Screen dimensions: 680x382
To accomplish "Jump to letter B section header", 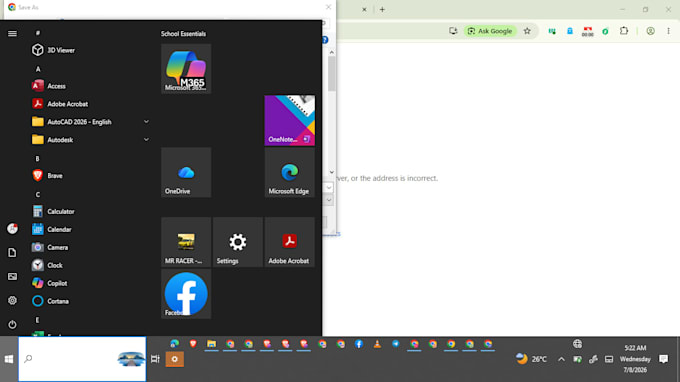I will tap(37, 159).
